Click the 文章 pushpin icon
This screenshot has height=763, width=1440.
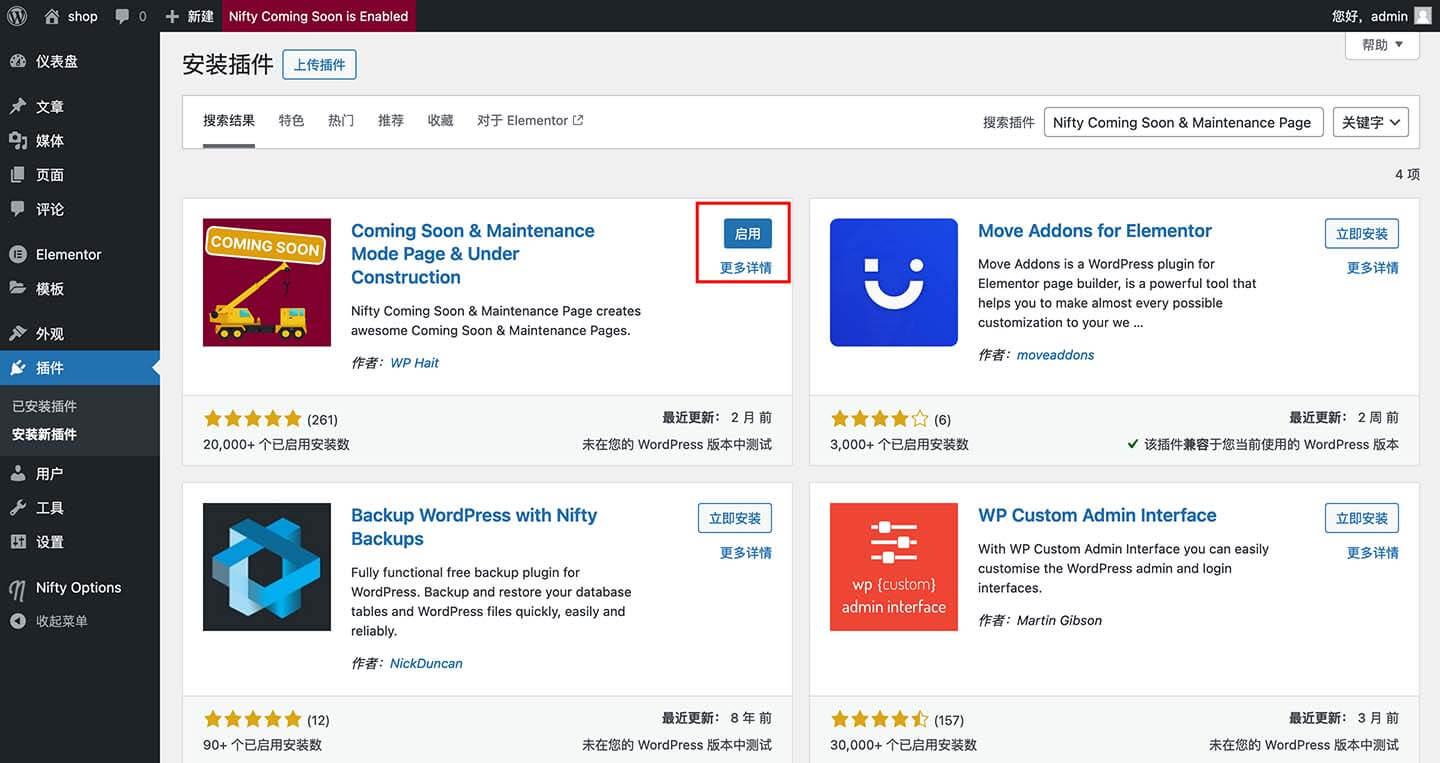point(18,107)
